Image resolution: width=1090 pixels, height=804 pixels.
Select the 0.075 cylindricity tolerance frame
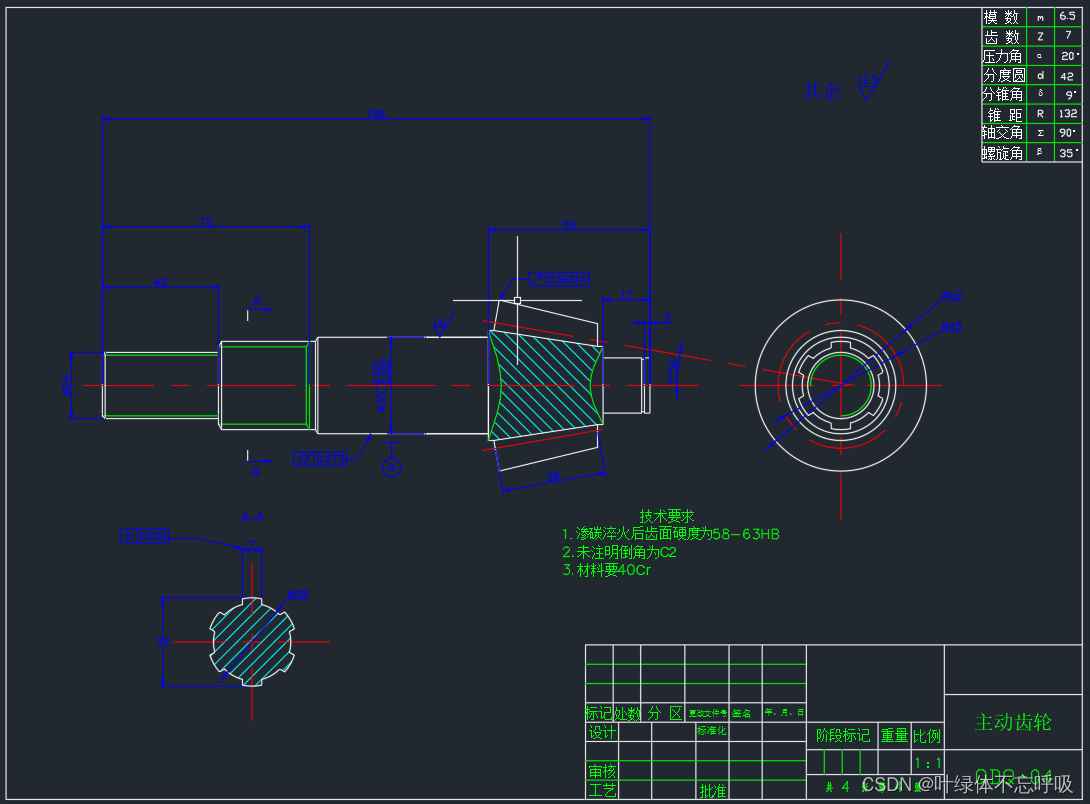pos(320,459)
